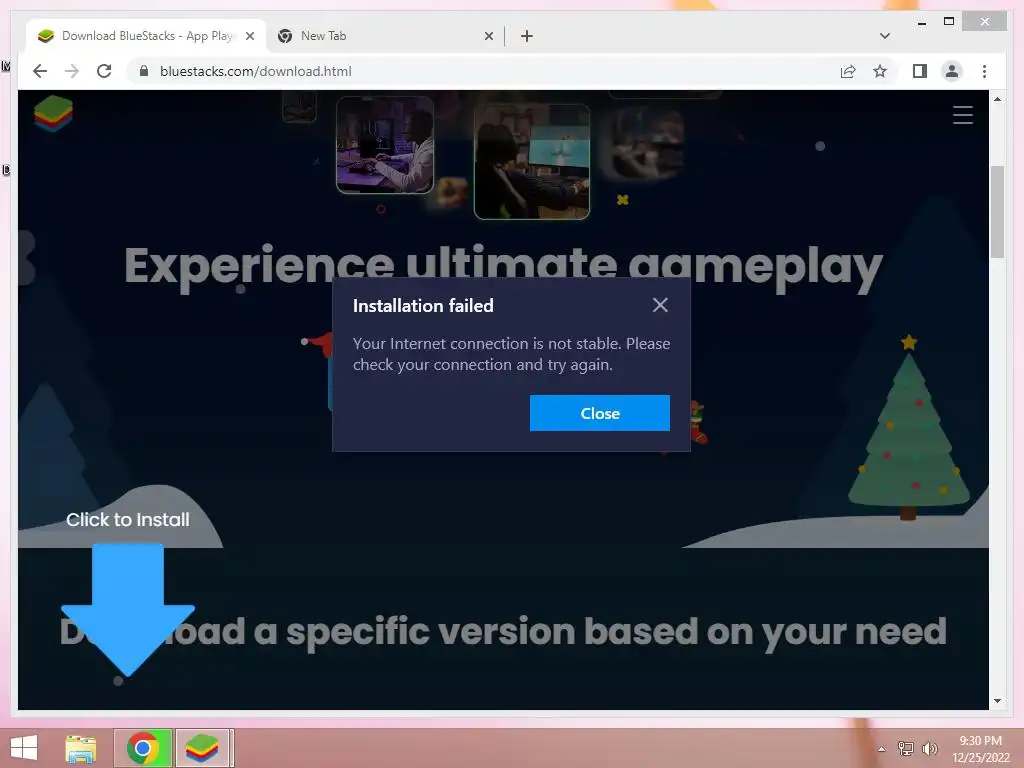Expand the tab search dropdown
The width and height of the screenshot is (1024, 768).
click(884, 36)
